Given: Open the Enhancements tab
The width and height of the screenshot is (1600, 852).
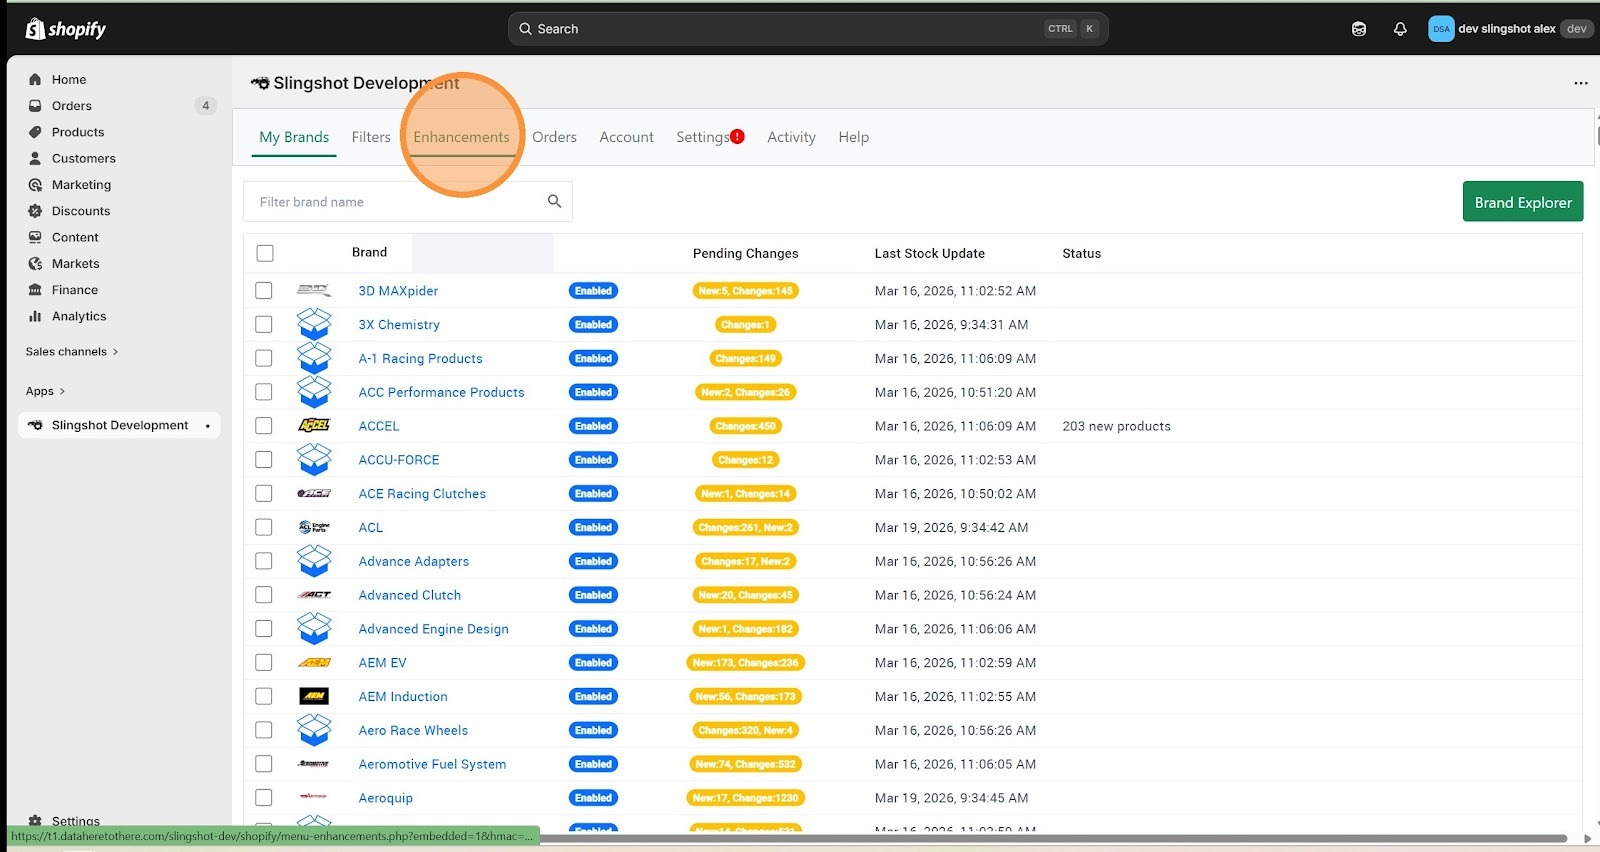Looking at the screenshot, I should (461, 137).
